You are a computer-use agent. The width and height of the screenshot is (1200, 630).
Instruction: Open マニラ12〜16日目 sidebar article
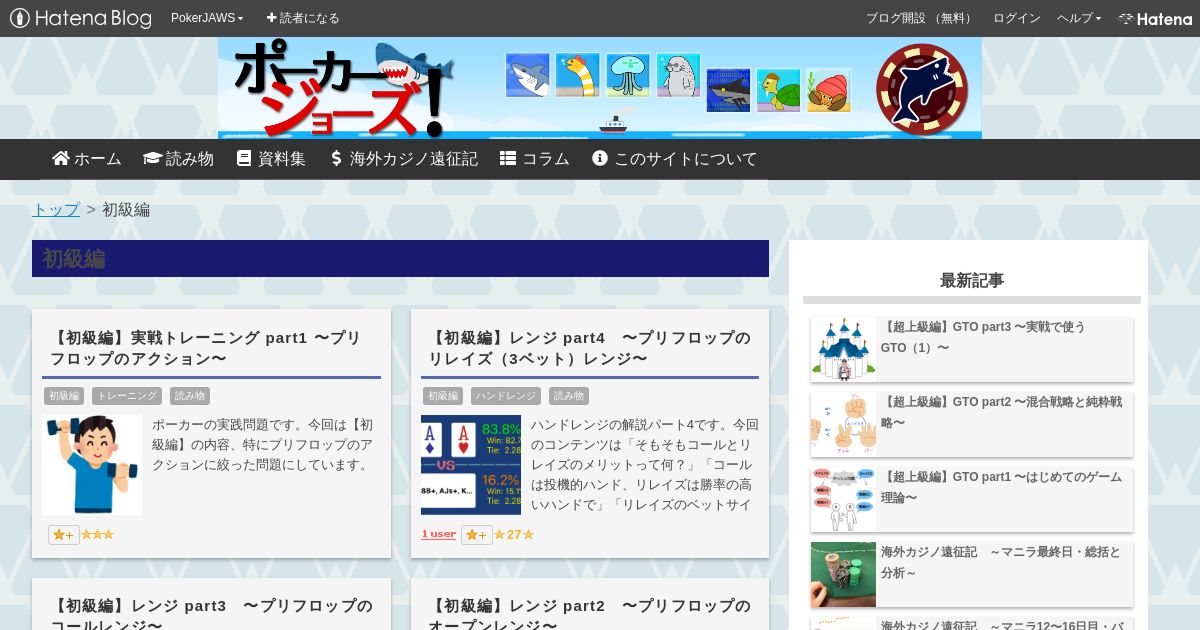1001,625
